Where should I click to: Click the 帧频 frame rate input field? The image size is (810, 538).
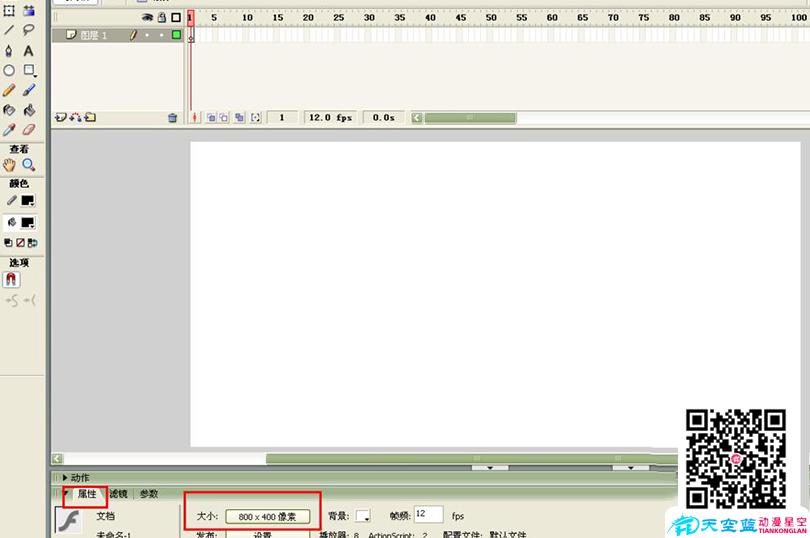click(428, 514)
